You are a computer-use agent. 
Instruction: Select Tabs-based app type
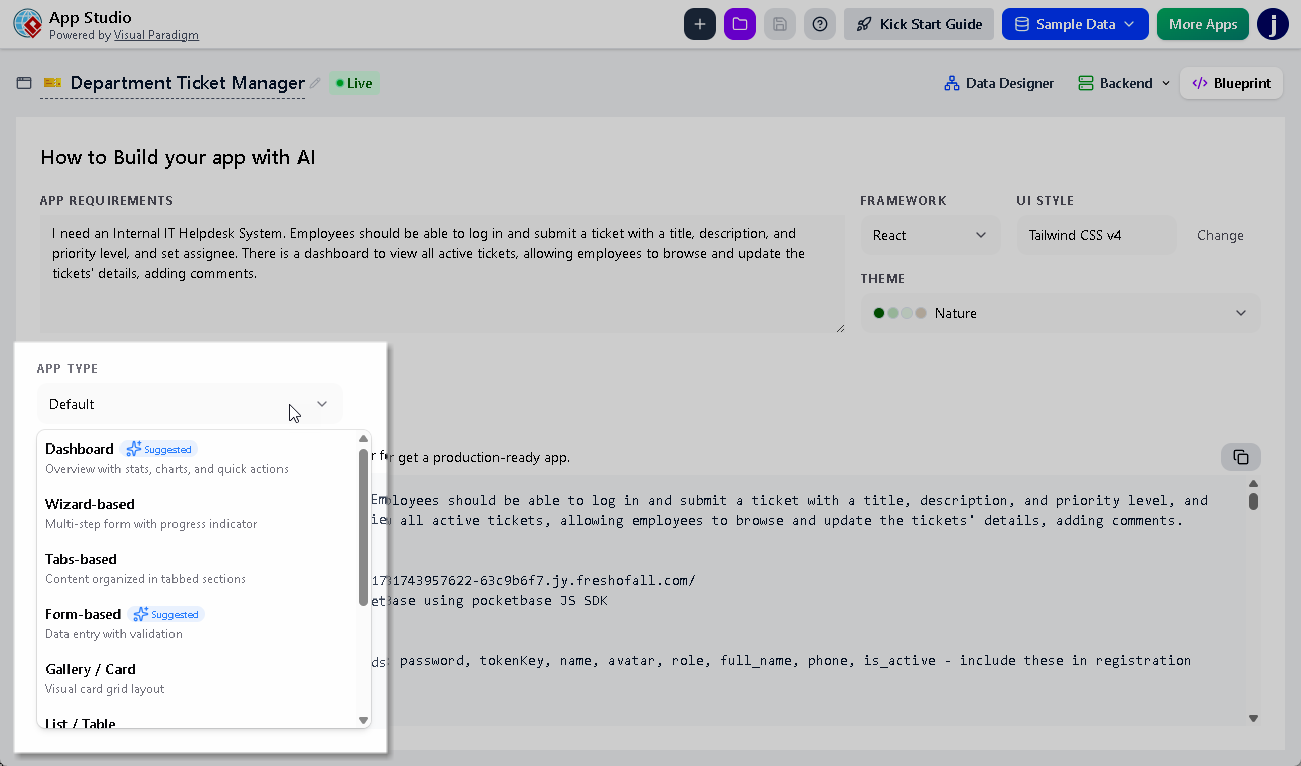(x=197, y=568)
